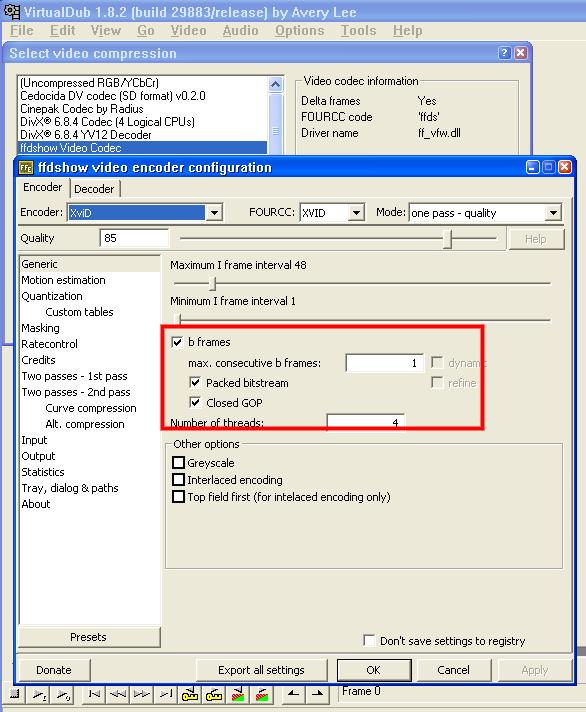Switch to the Decoder tab
Image resolution: width=586 pixels, height=712 pixels.
[94, 188]
